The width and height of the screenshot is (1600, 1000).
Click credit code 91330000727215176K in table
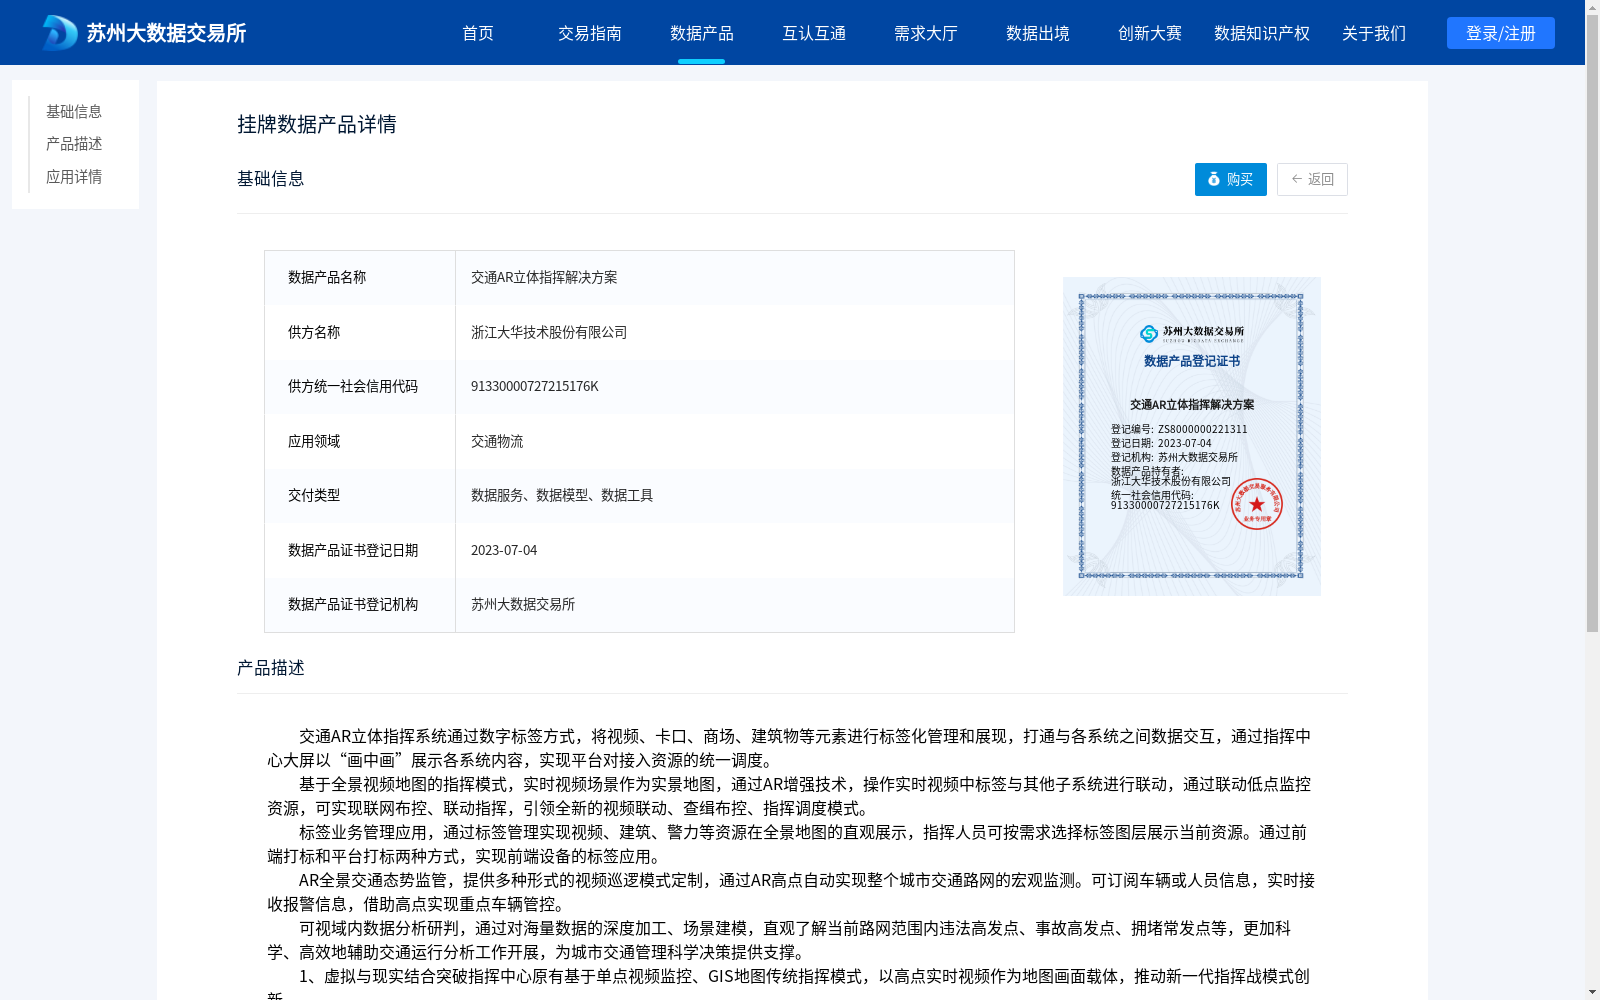(535, 386)
